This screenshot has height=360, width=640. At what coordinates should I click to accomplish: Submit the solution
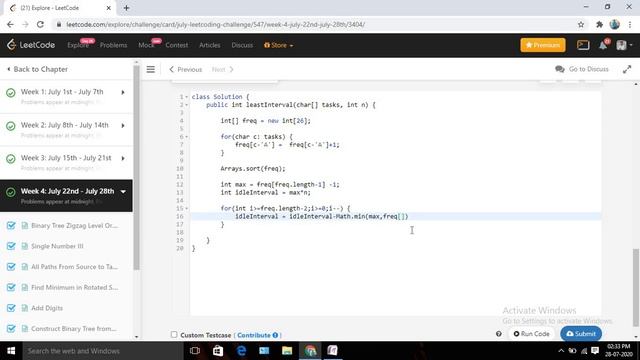point(581,334)
